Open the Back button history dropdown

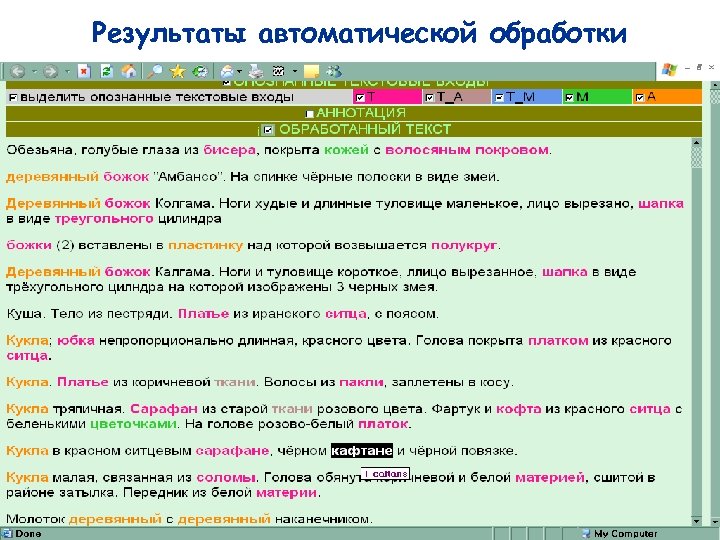(34, 72)
